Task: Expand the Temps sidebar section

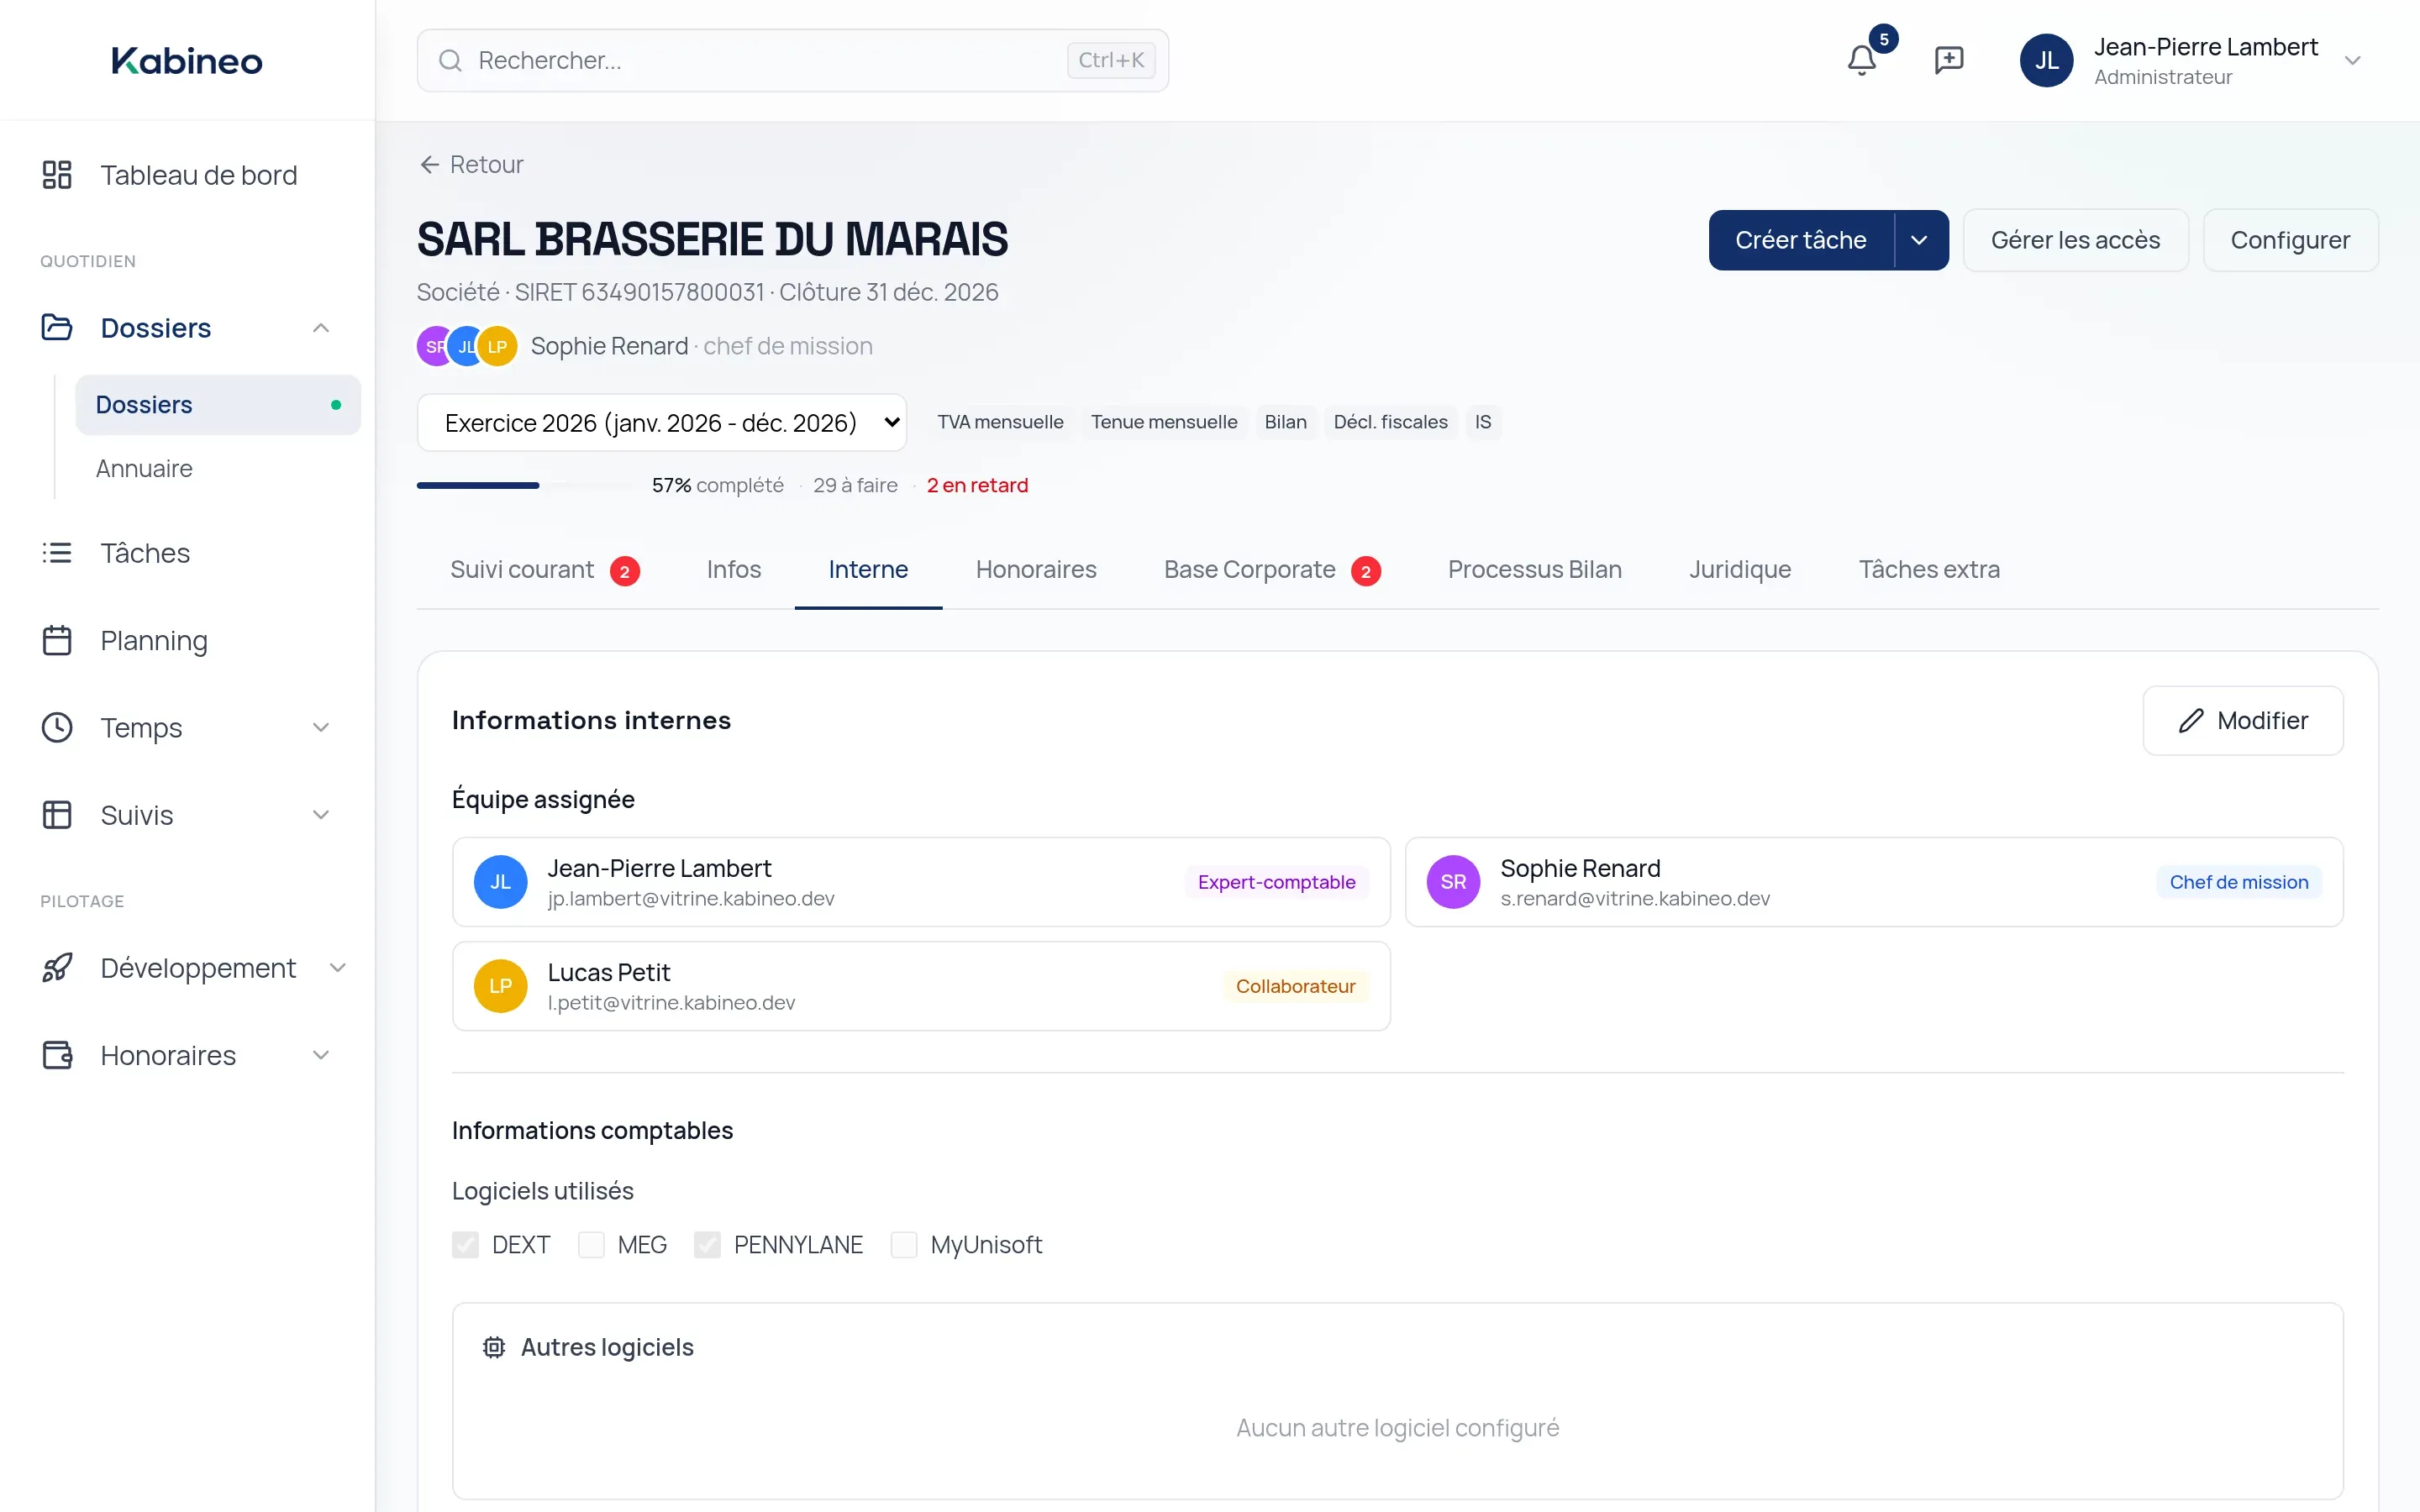Action: 321,728
